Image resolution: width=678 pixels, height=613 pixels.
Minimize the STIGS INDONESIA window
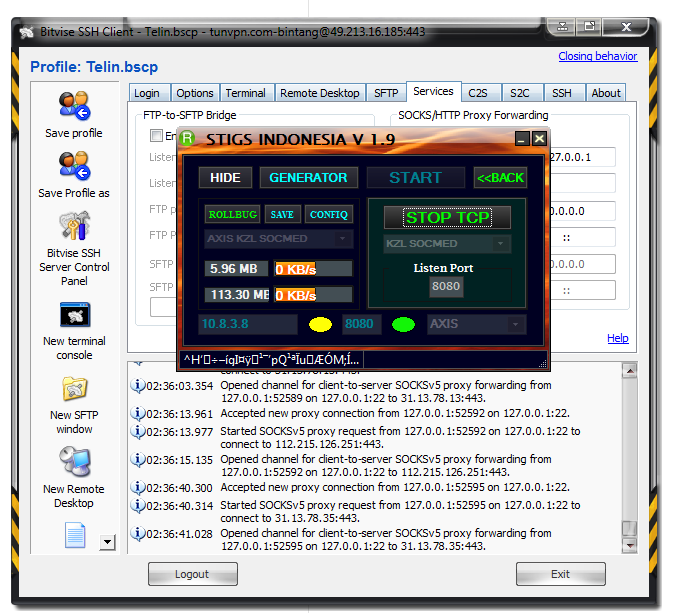[522, 139]
